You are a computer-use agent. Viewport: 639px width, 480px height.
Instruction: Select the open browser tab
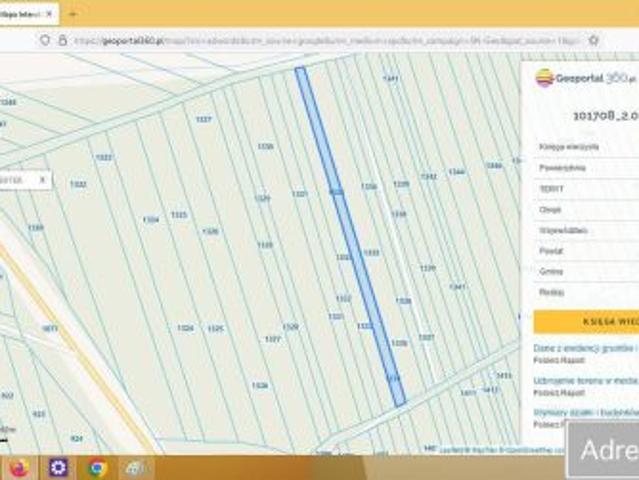coord(29,14)
